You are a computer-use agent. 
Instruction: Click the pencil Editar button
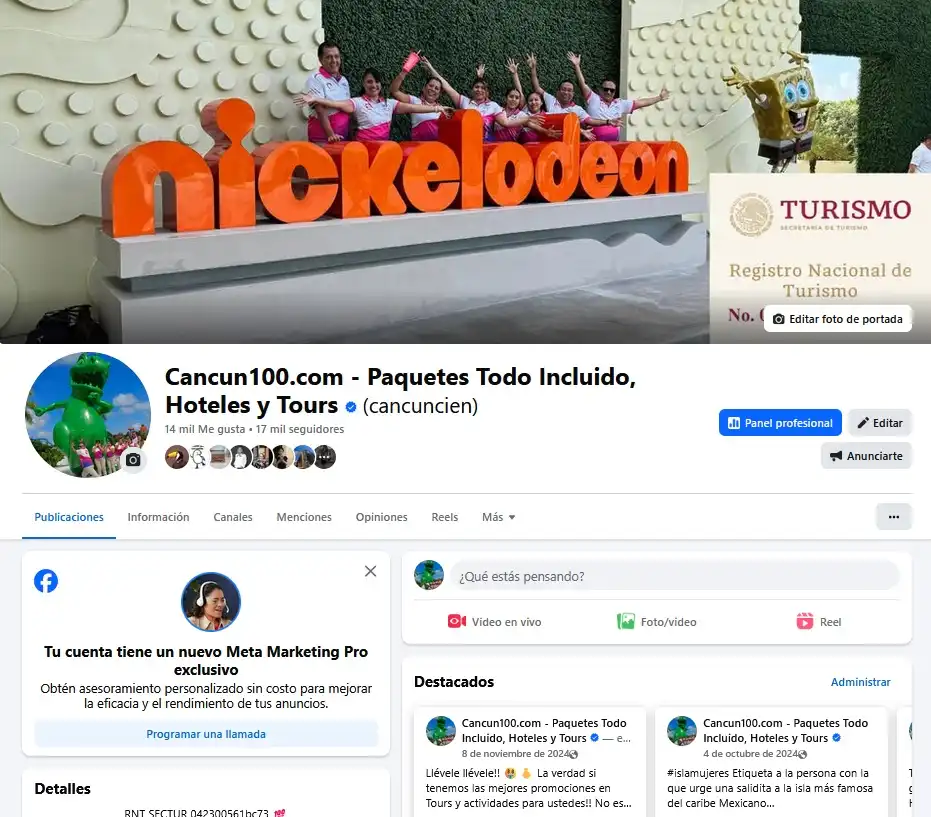click(879, 423)
